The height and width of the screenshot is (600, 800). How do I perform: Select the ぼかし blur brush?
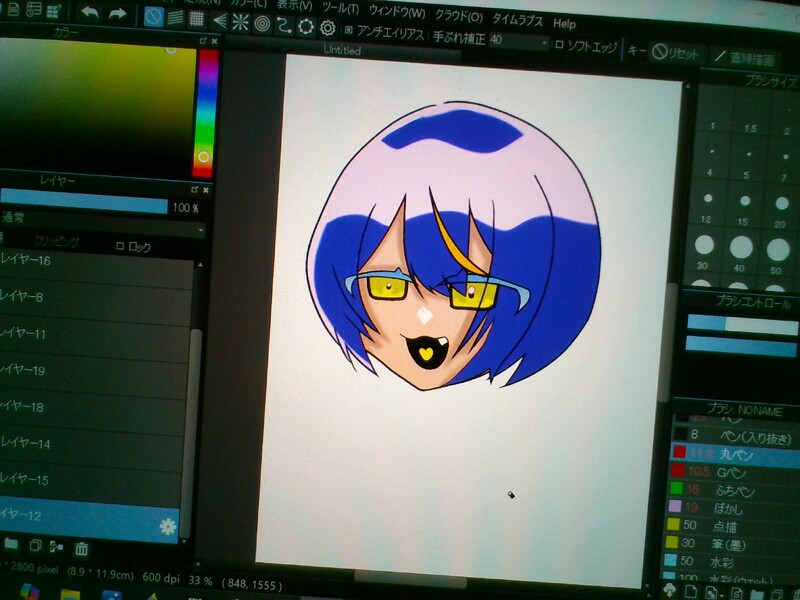[732, 507]
